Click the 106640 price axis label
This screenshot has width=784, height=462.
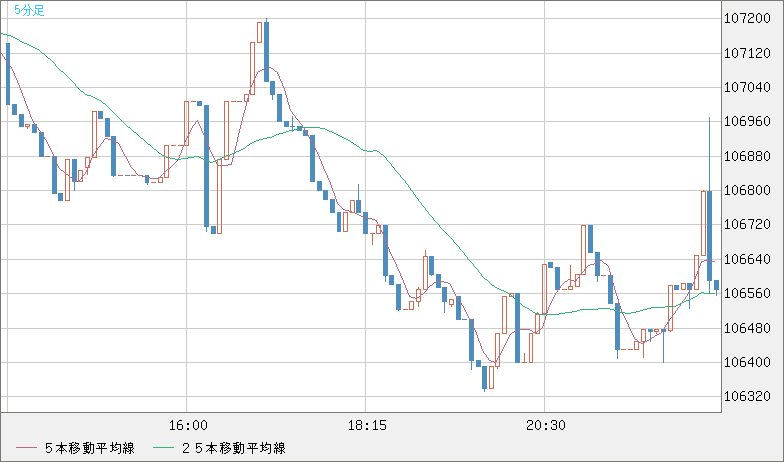747,260
